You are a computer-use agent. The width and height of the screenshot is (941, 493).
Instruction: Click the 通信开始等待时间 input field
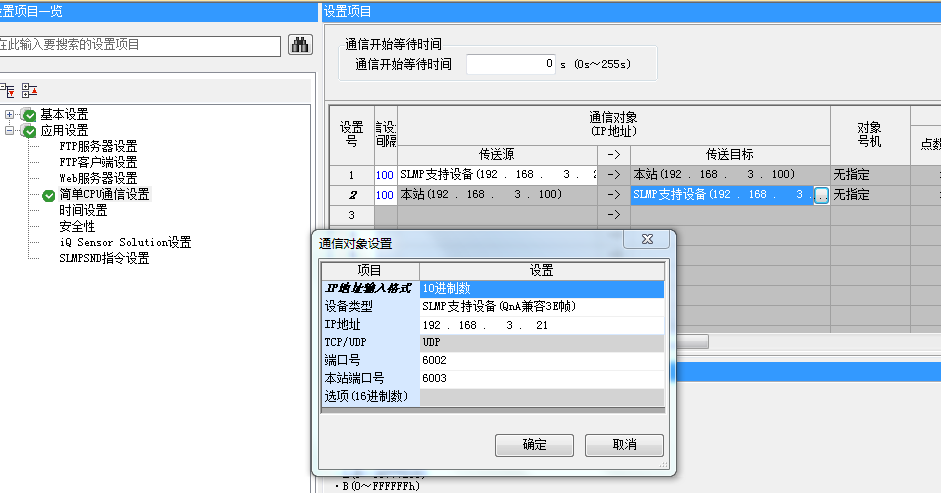(x=511, y=64)
